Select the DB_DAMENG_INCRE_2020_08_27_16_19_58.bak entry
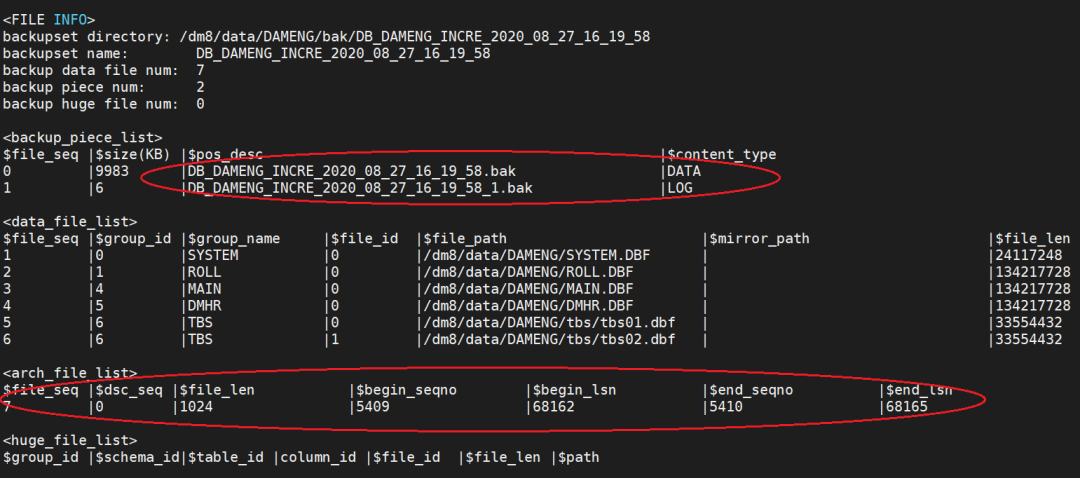Screen dimensions: 1080x478 pyautogui.click(x=352, y=171)
